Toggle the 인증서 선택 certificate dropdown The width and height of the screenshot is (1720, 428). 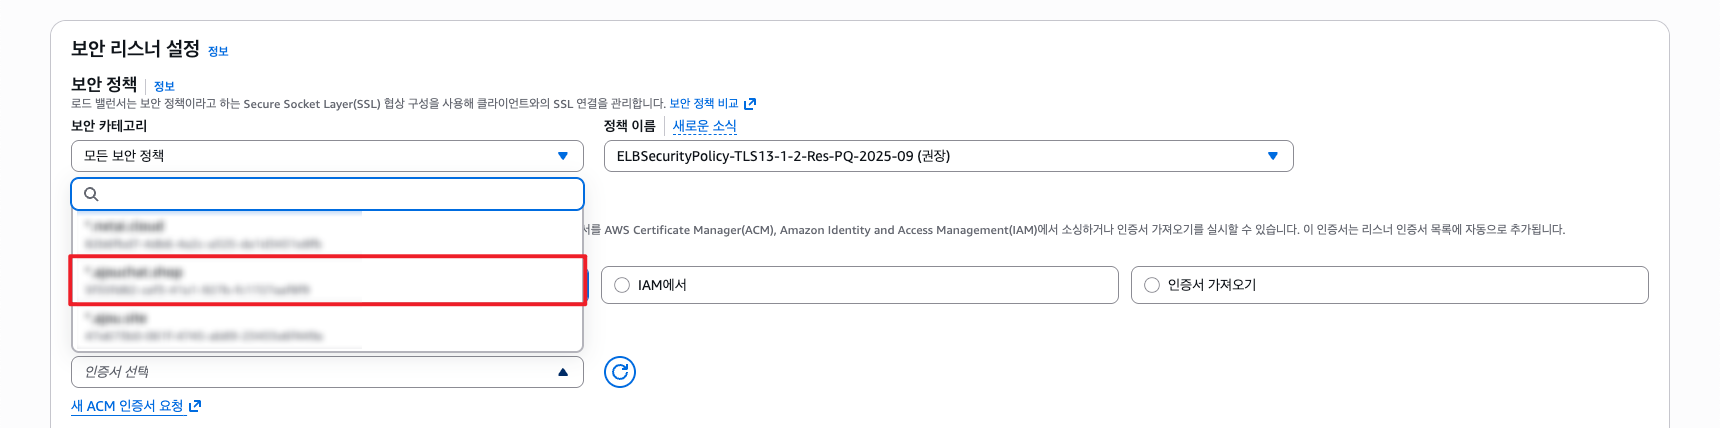pyautogui.click(x=327, y=372)
